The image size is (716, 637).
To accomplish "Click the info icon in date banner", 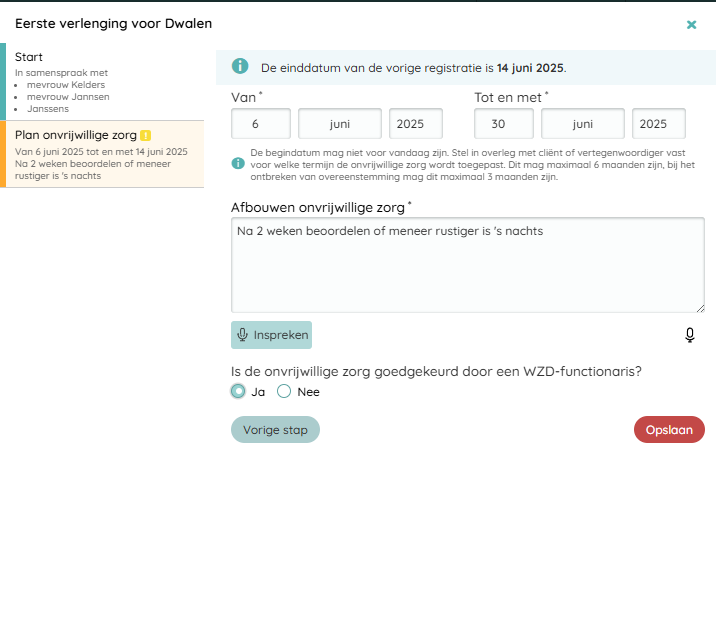I will point(240,67).
